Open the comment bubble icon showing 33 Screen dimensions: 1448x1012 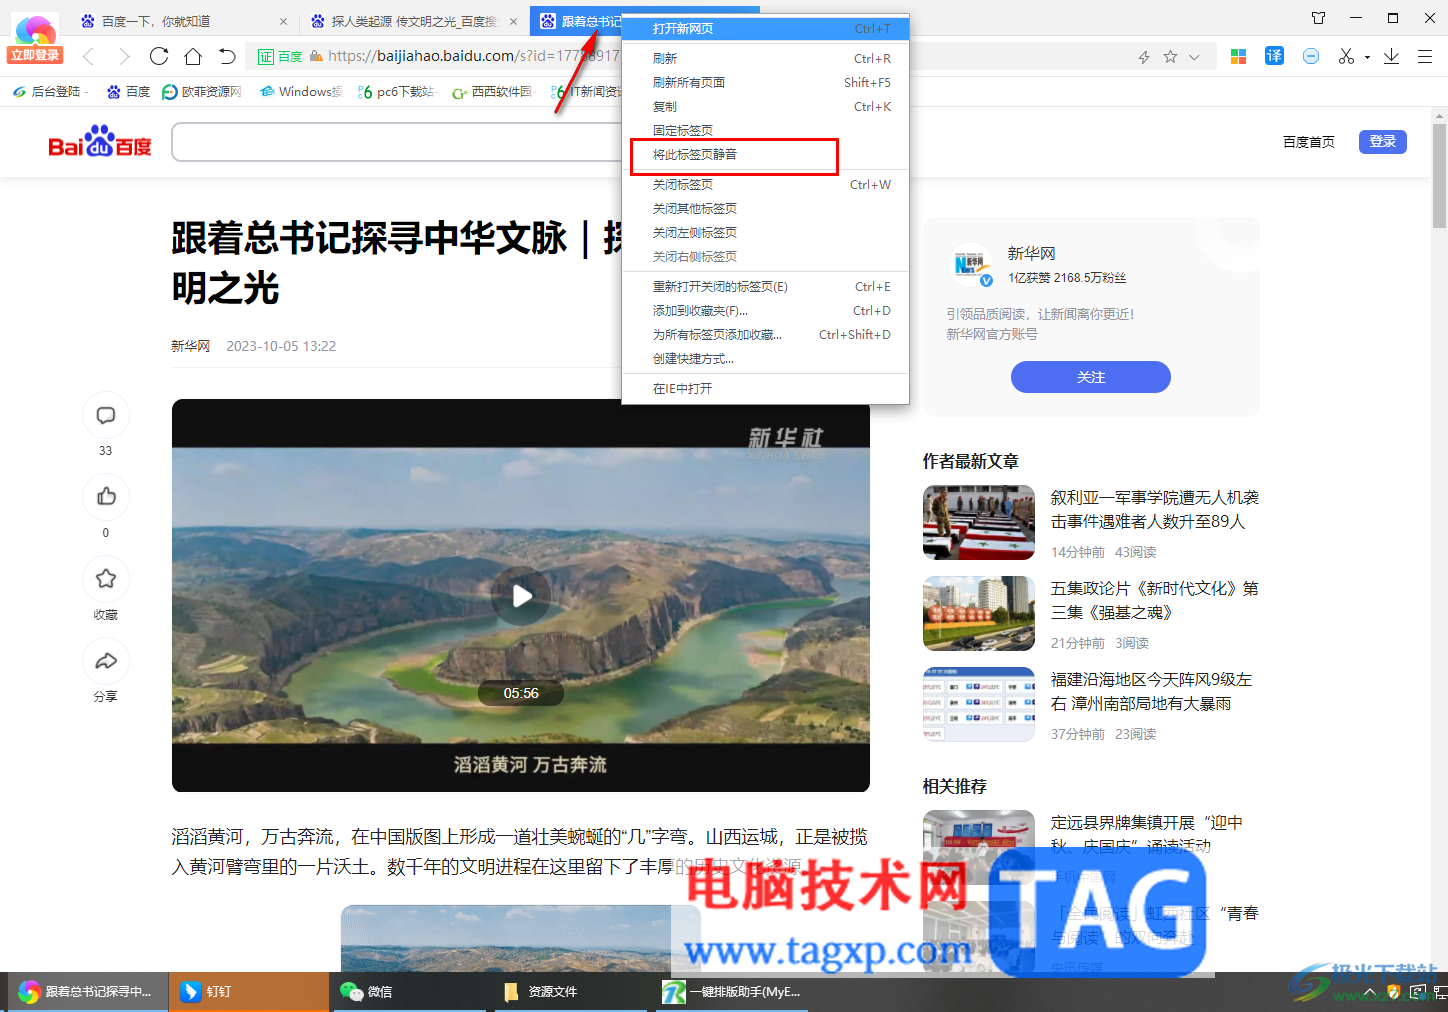click(106, 416)
